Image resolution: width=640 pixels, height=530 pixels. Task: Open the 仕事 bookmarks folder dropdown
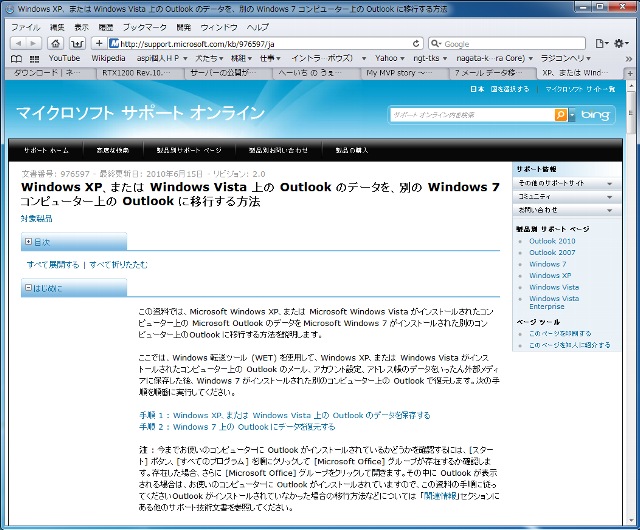pyautogui.click(x=270, y=58)
